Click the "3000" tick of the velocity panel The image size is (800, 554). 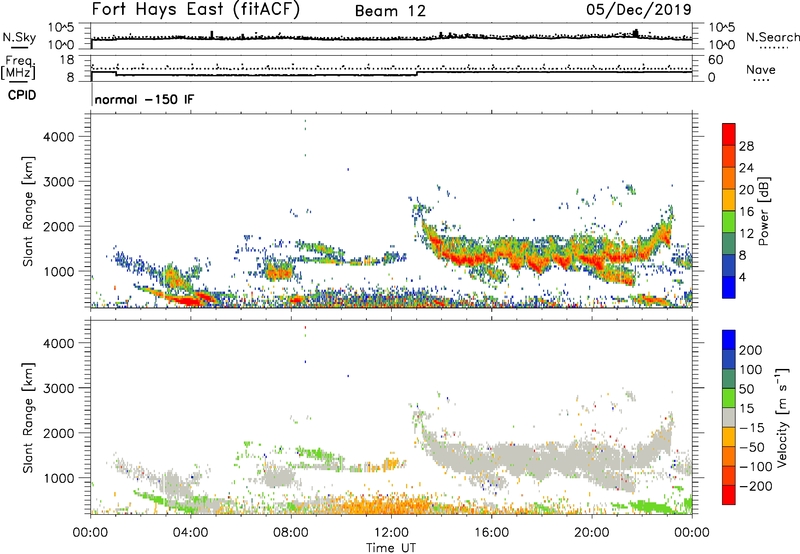click(59, 388)
